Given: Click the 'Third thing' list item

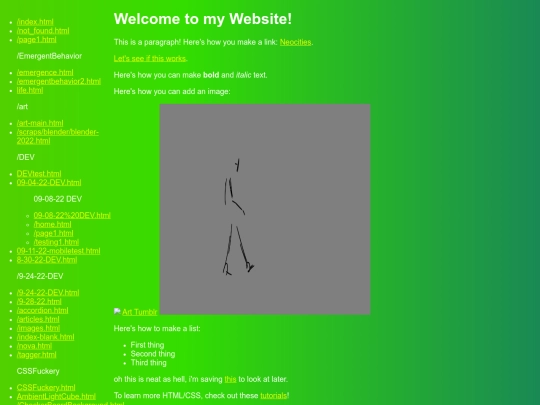Looking at the screenshot, I should pyautogui.click(x=149, y=363).
